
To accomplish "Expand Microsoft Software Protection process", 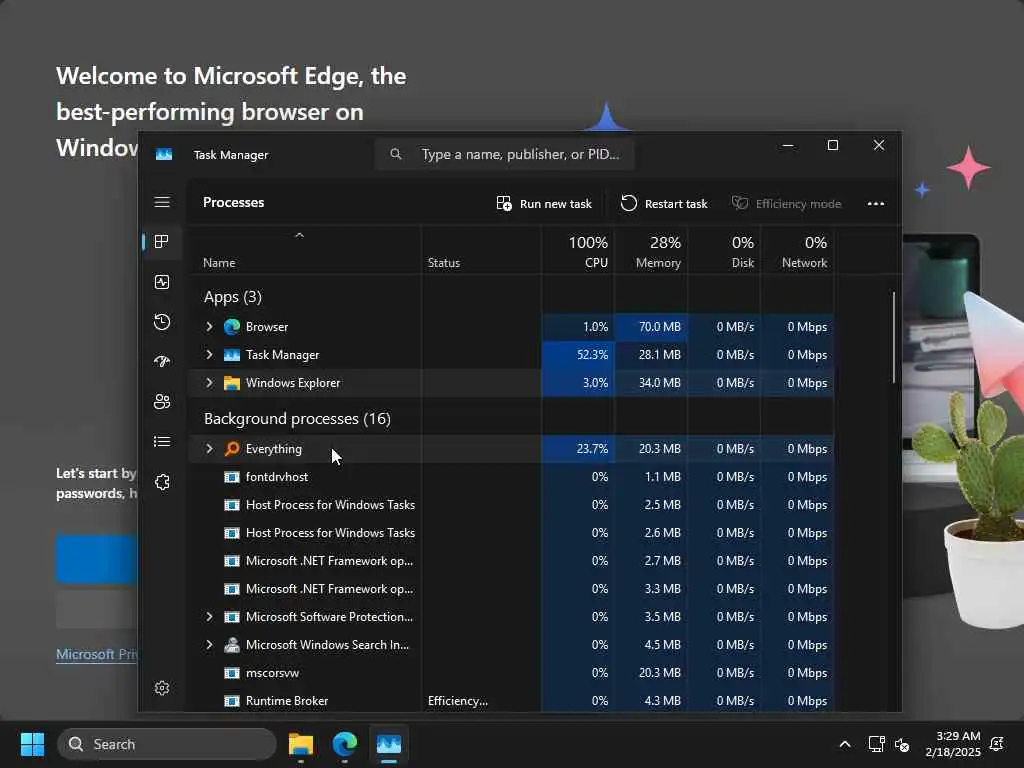I will [209, 616].
